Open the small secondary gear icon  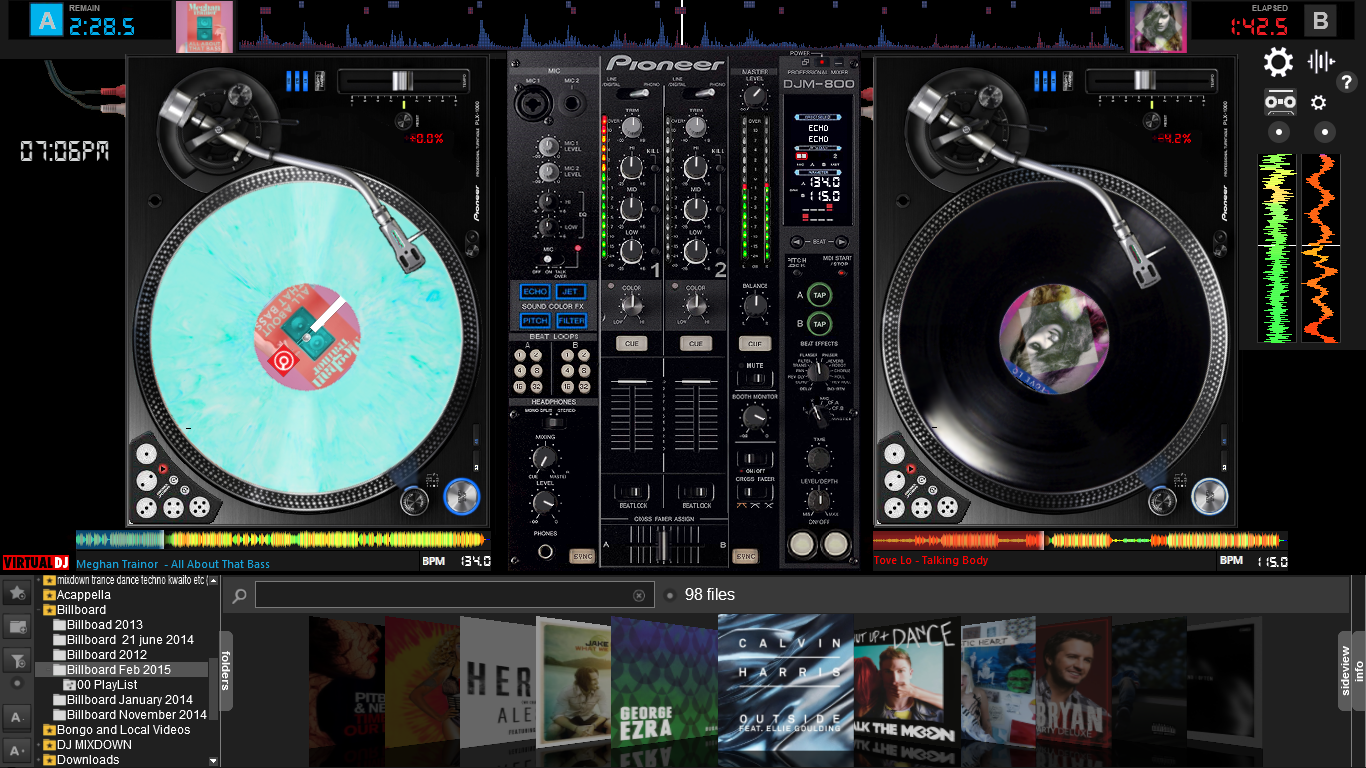(x=1319, y=102)
